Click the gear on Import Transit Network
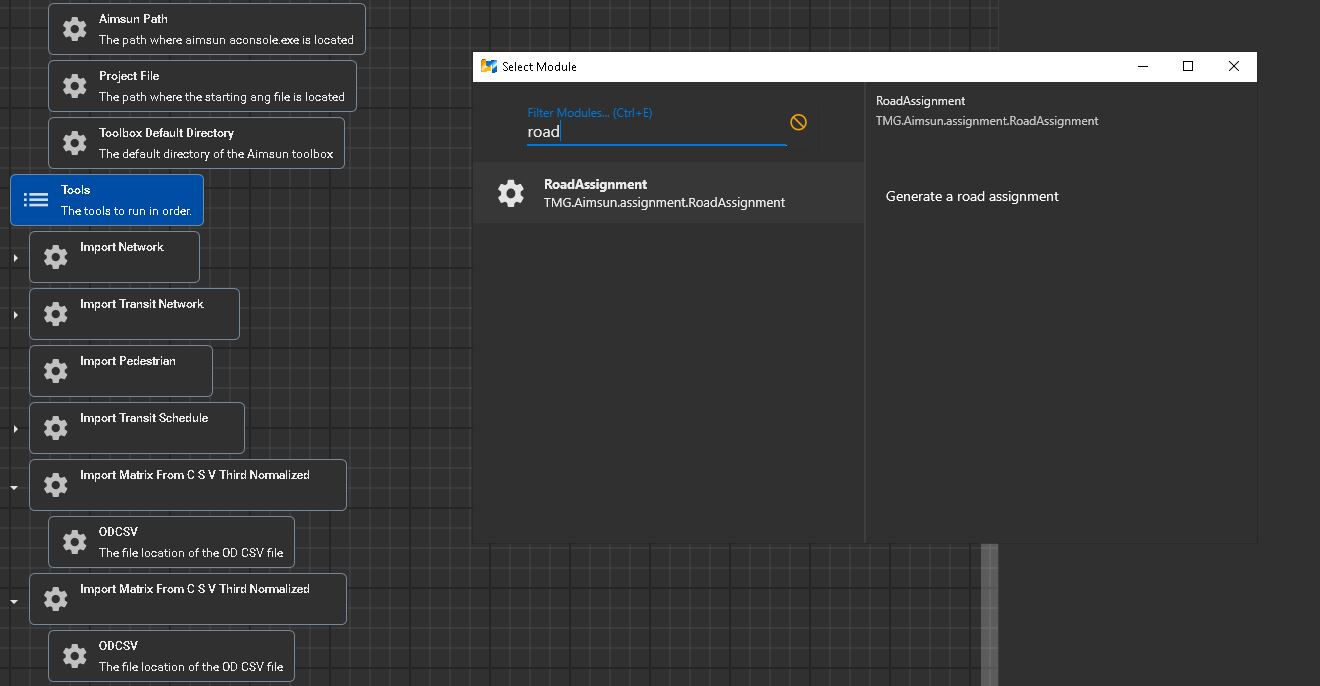Image resolution: width=1320 pixels, height=686 pixels. click(55, 313)
